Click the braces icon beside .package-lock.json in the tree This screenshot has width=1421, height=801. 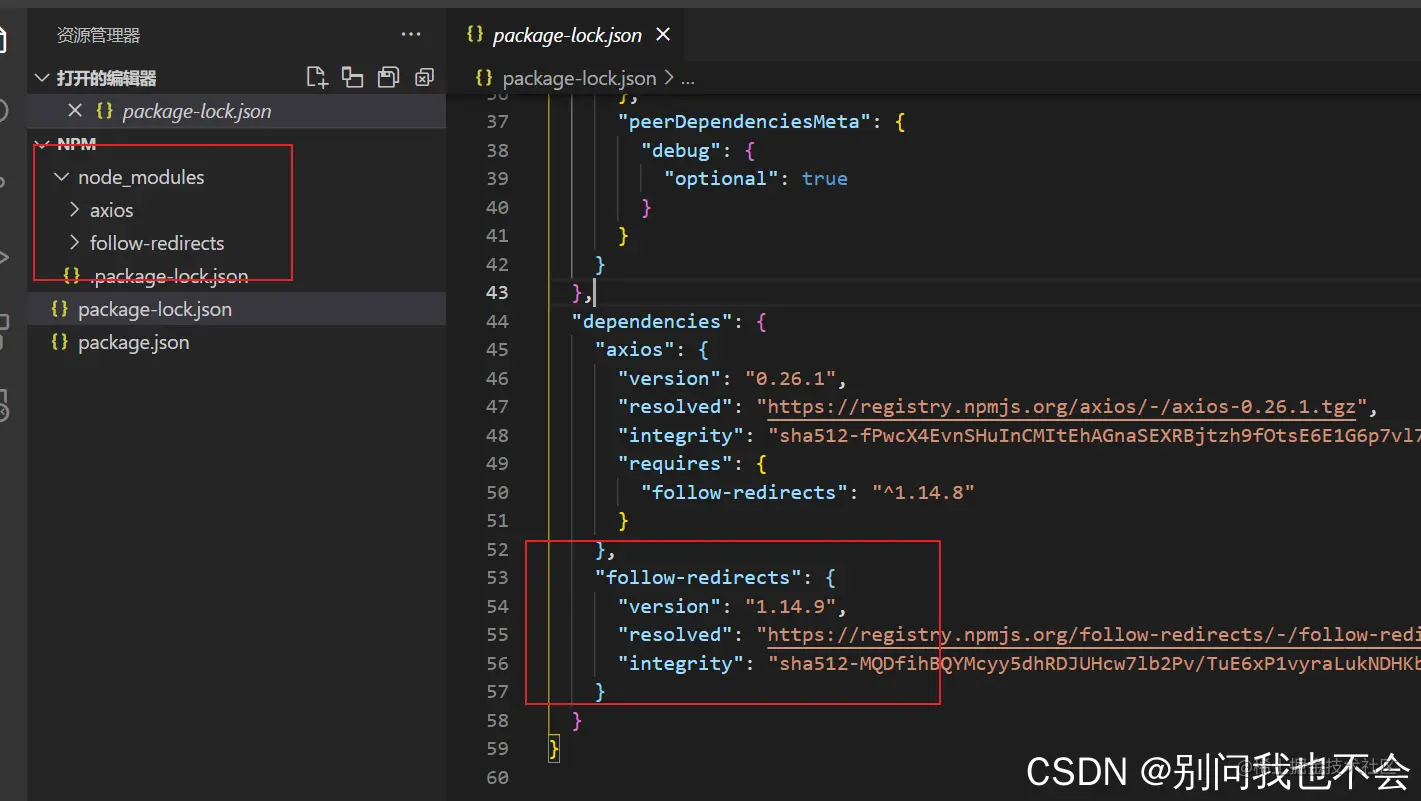(x=72, y=275)
